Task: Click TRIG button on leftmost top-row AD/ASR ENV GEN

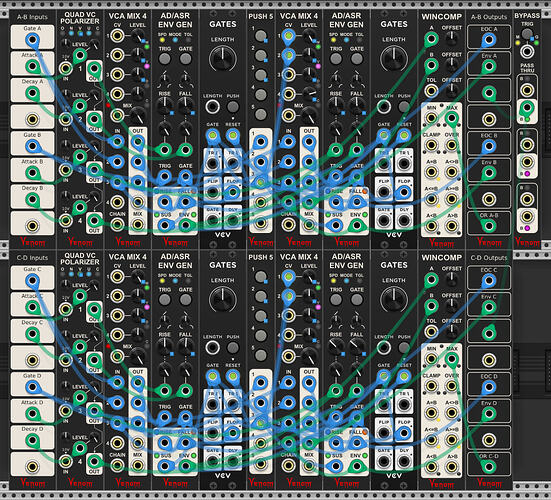Action: (164, 59)
